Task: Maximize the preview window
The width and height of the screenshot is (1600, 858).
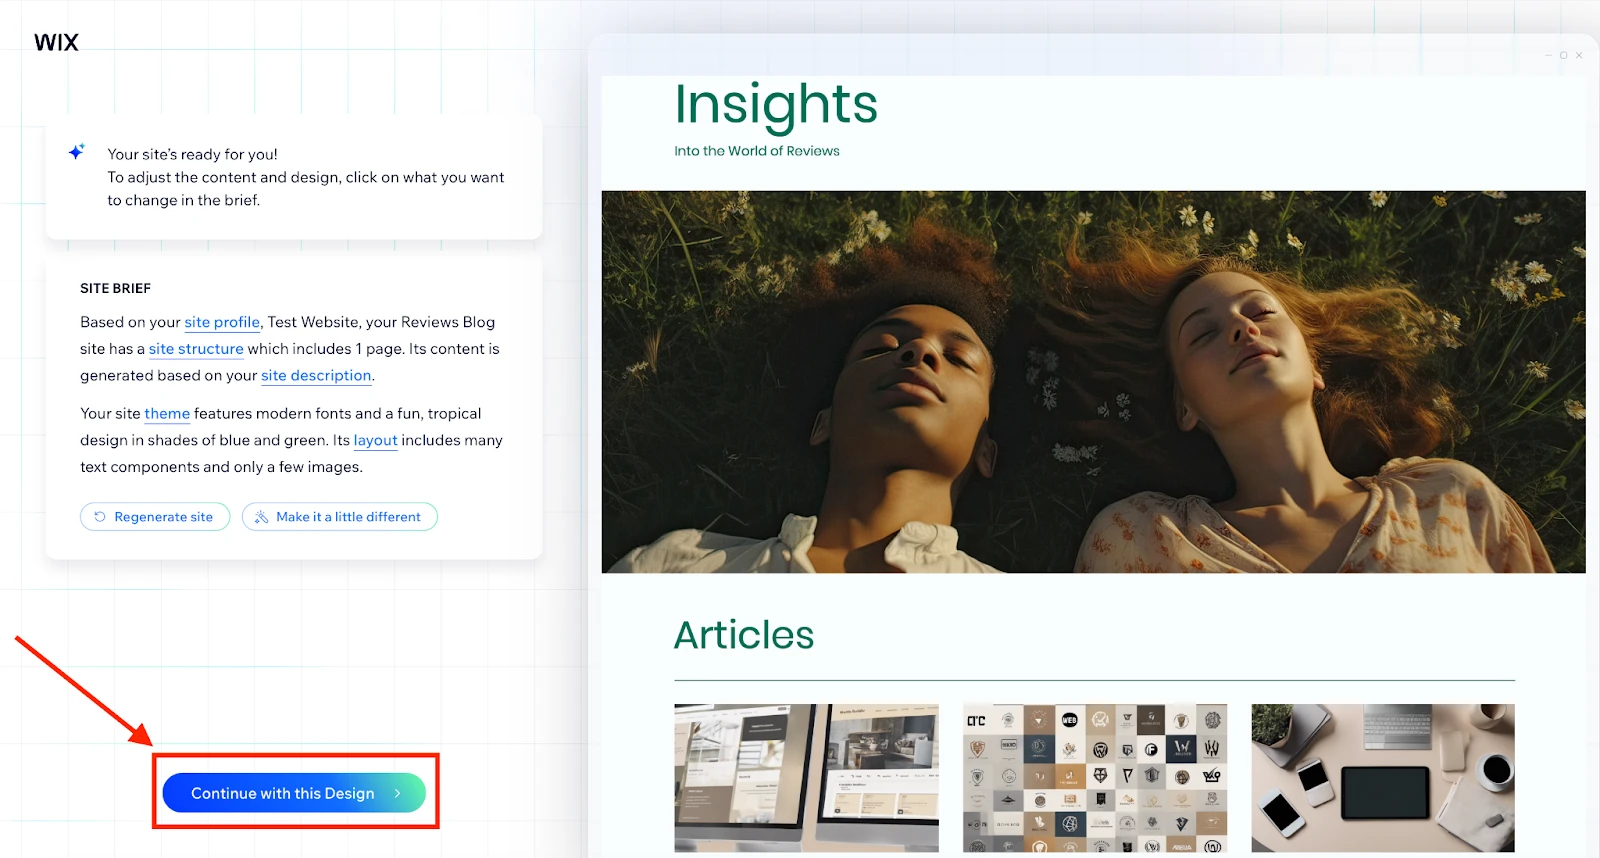Action: coord(1564,55)
